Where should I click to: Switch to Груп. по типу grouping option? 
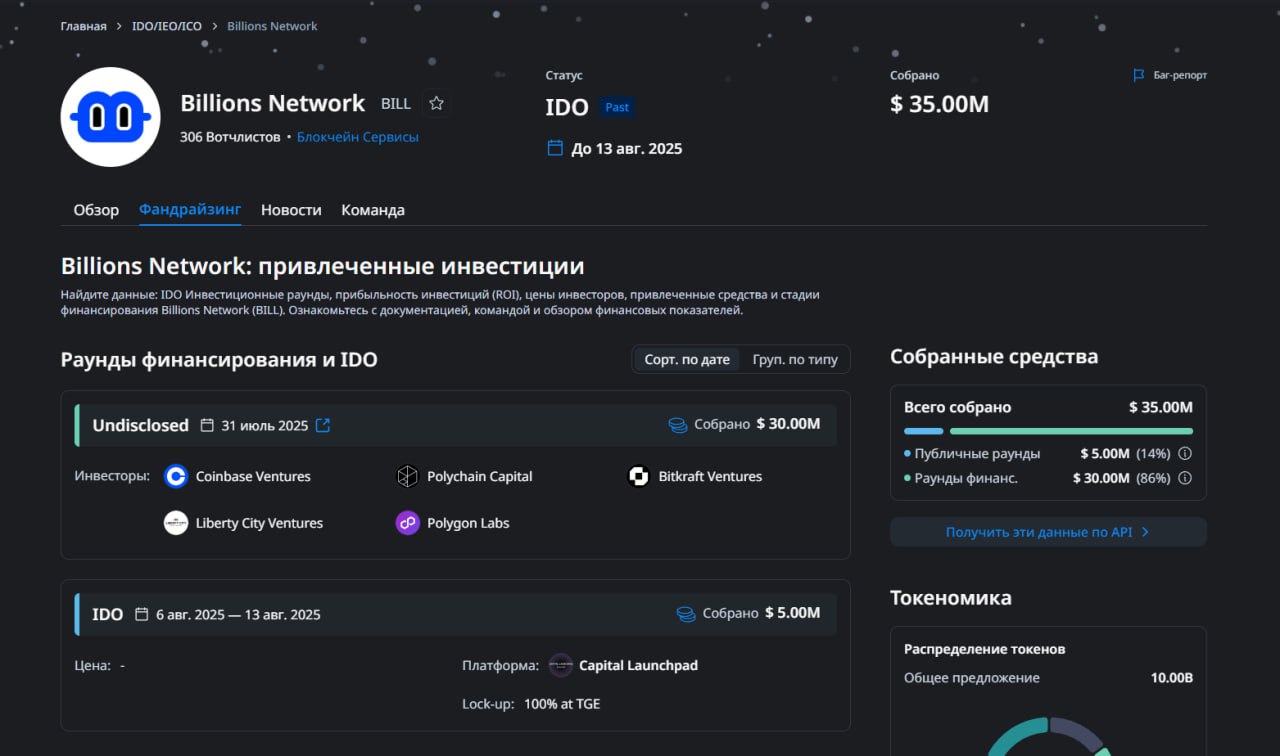[x=795, y=359]
